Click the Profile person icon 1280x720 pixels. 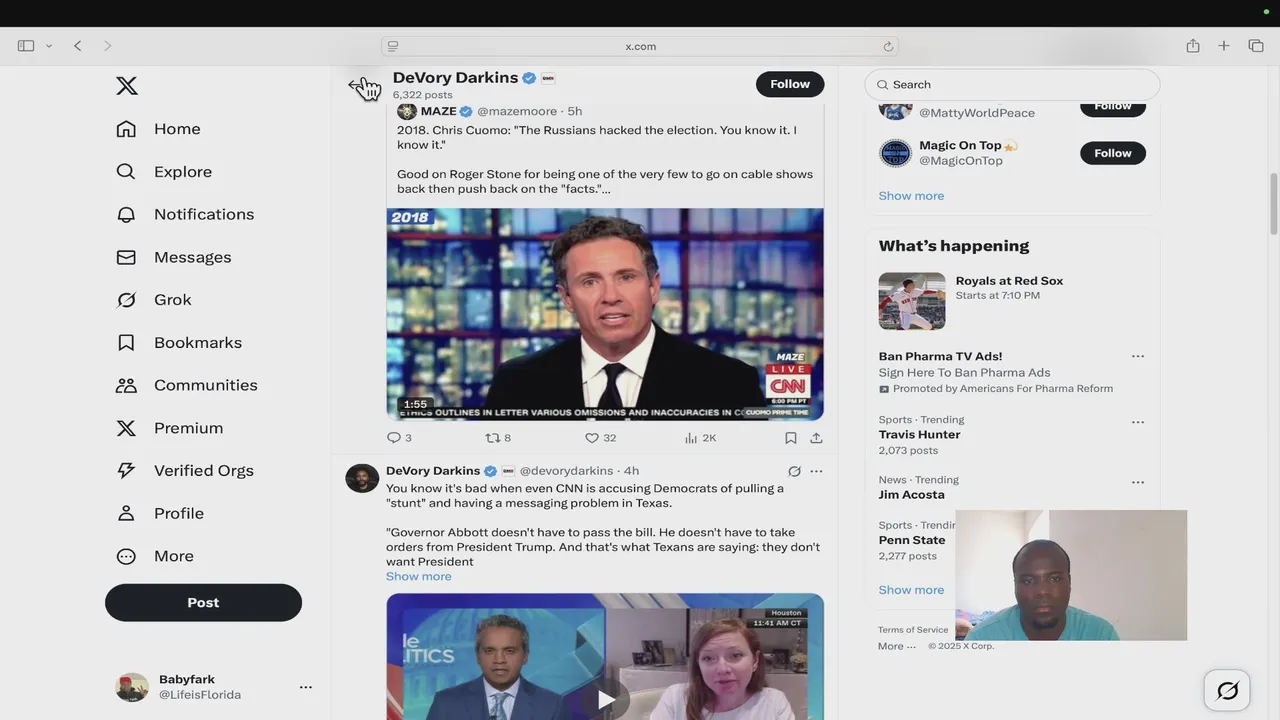(x=126, y=513)
